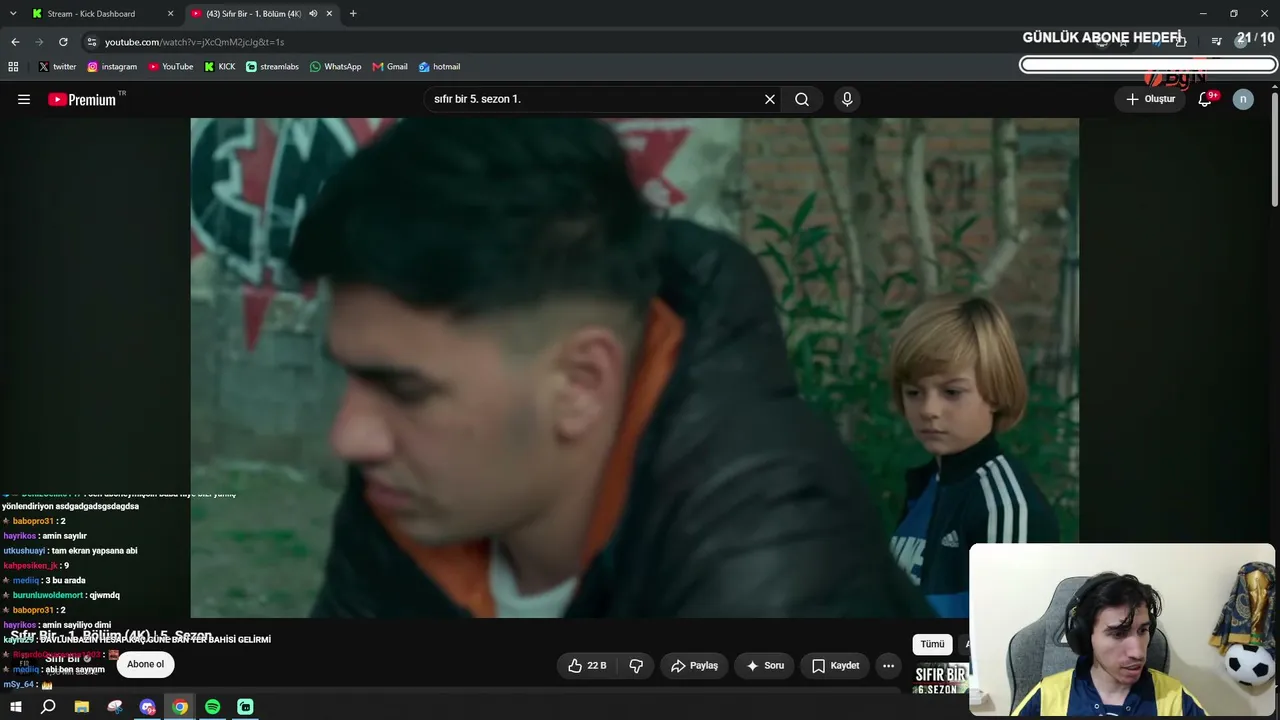Mute the playing YouTube tab audio

[313, 14]
